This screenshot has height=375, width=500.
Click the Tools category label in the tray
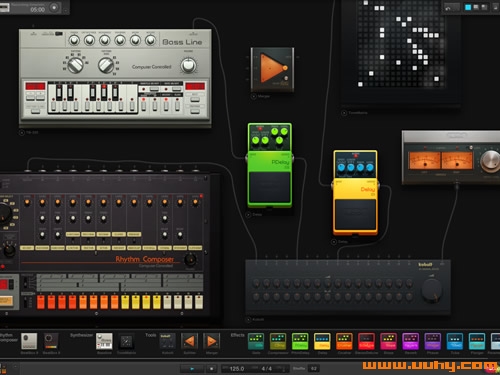click(150, 335)
